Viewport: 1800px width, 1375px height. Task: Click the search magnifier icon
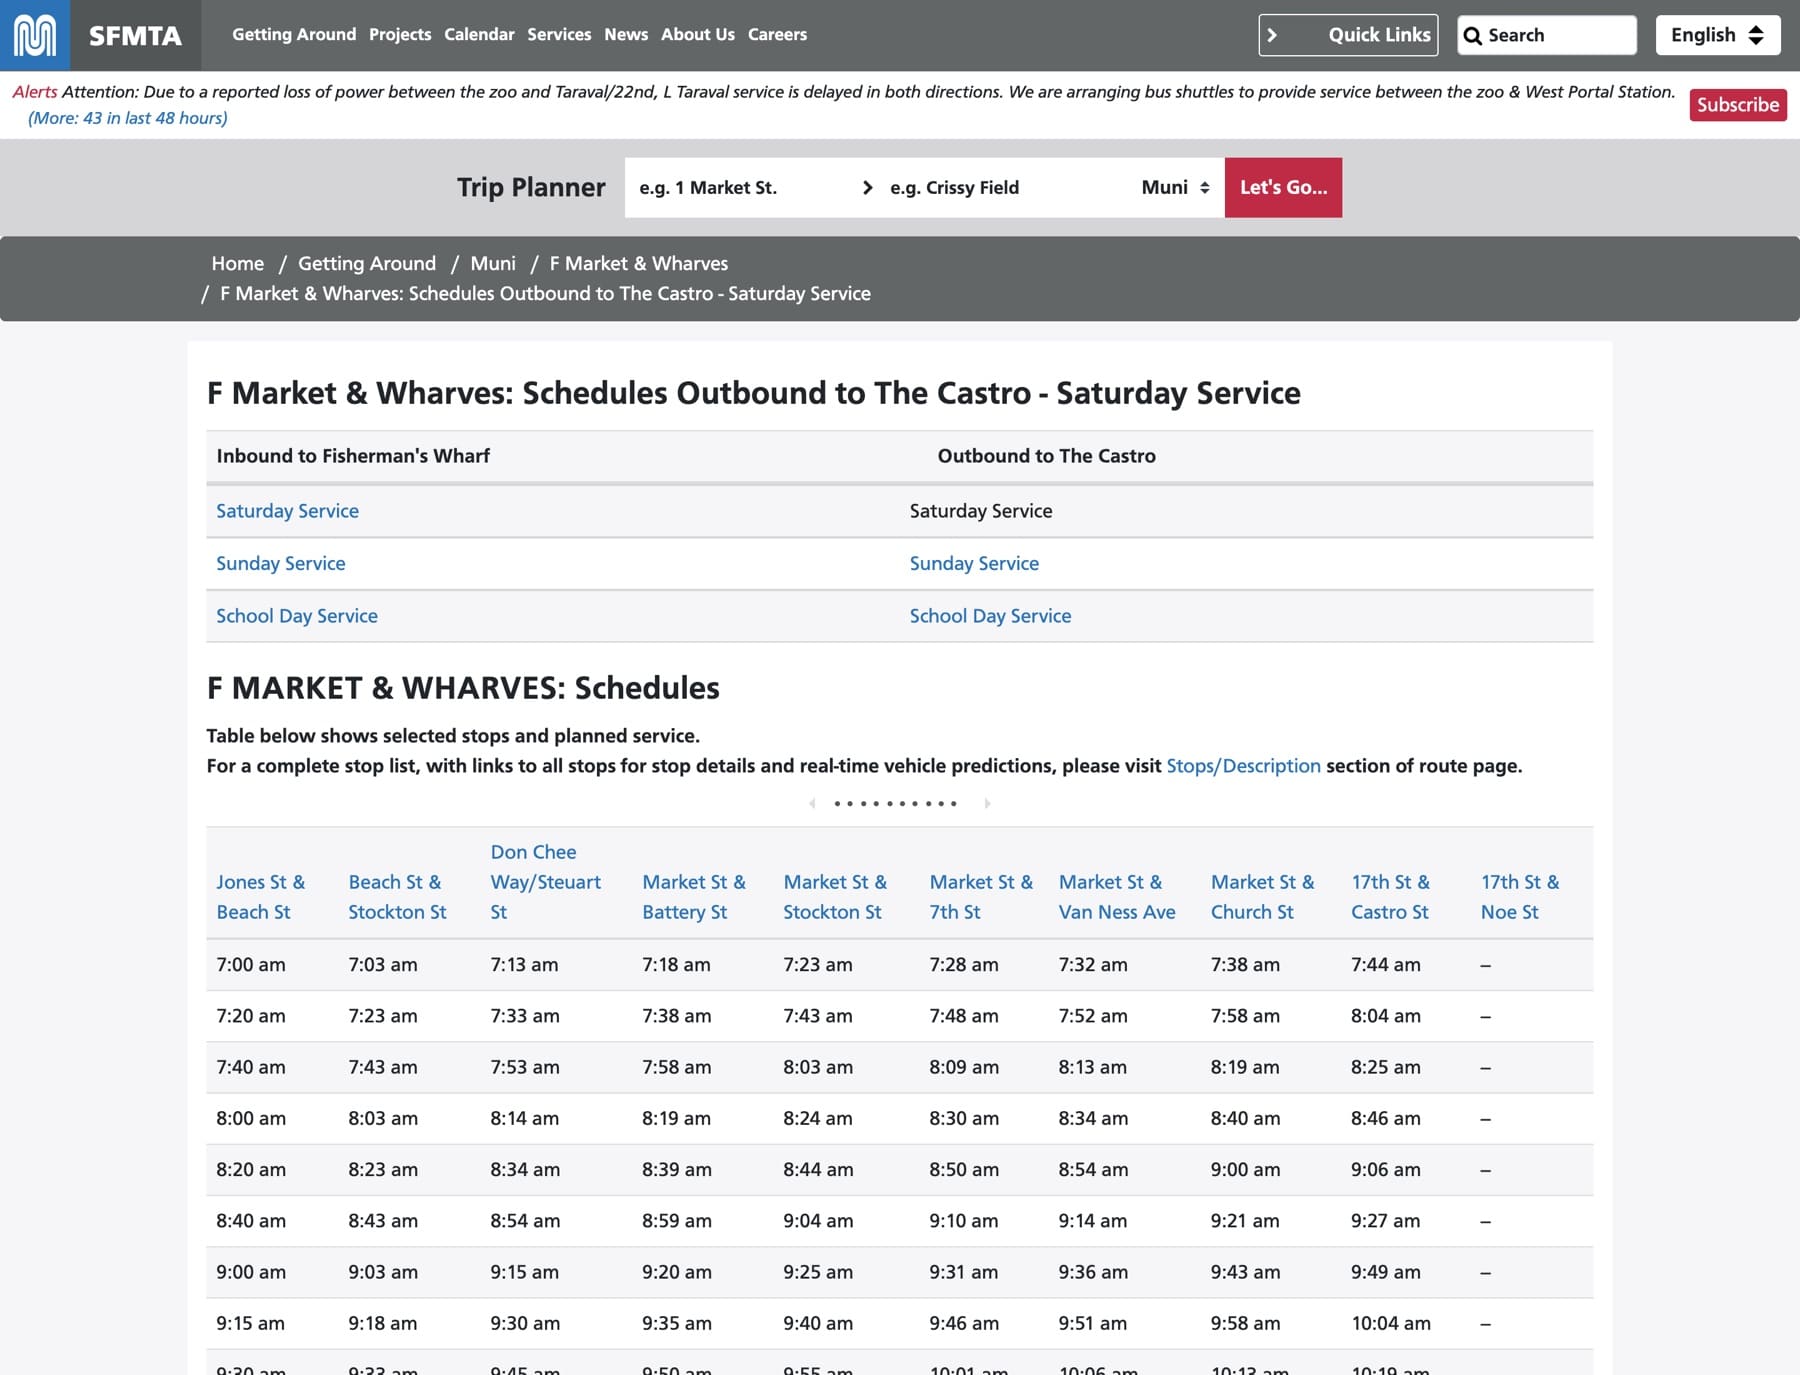tap(1472, 36)
